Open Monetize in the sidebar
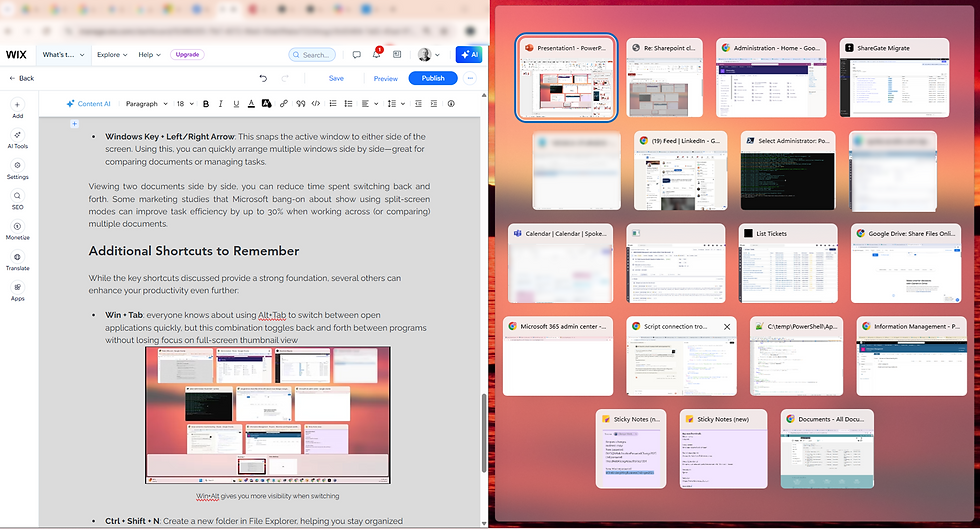The image size is (980, 529). 18,231
